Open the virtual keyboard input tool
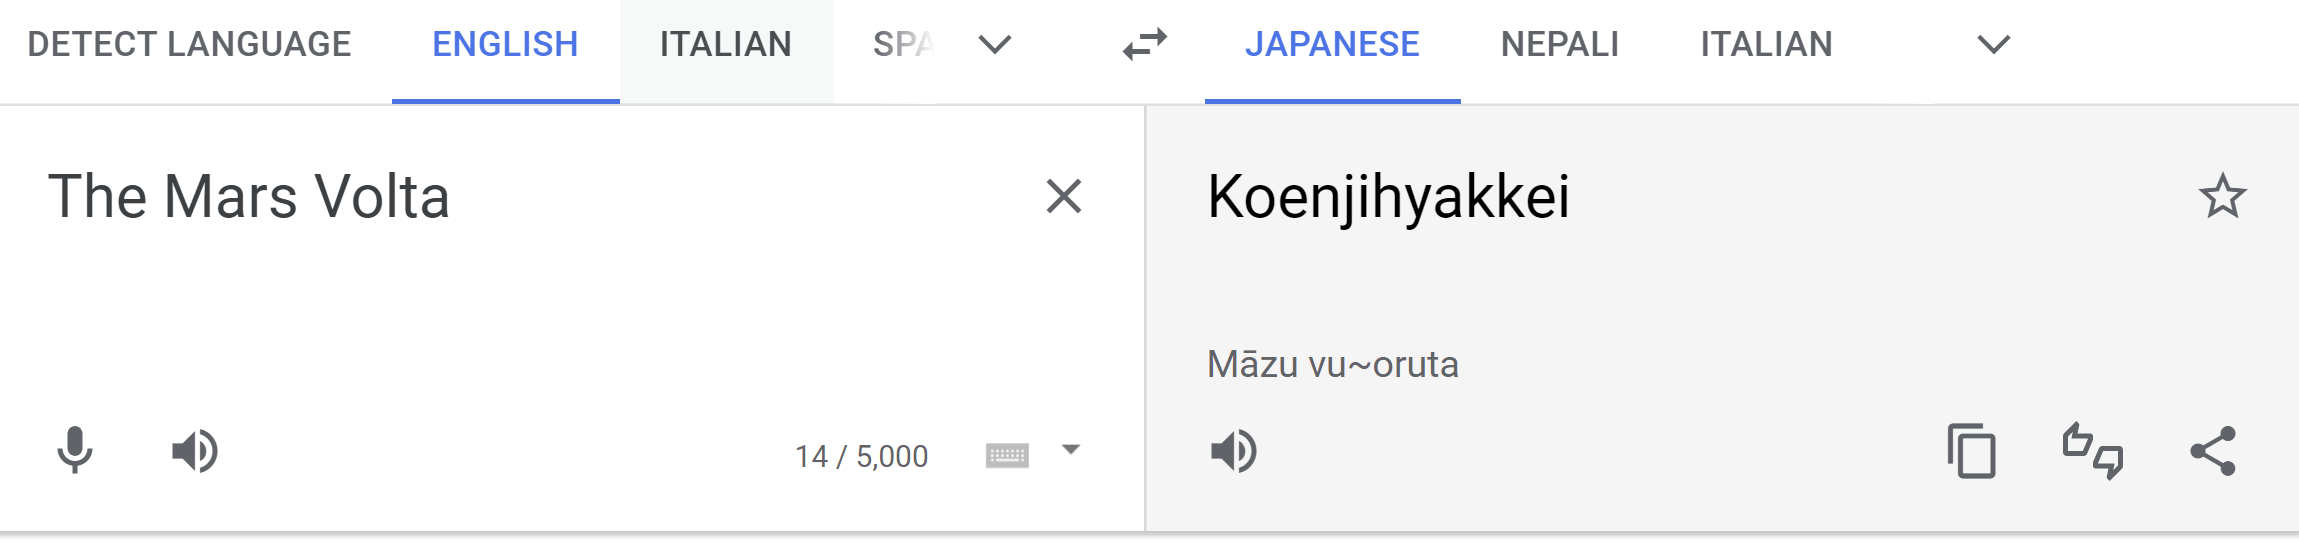This screenshot has height=552, width=2299. pyautogui.click(x=1007, y=456)
